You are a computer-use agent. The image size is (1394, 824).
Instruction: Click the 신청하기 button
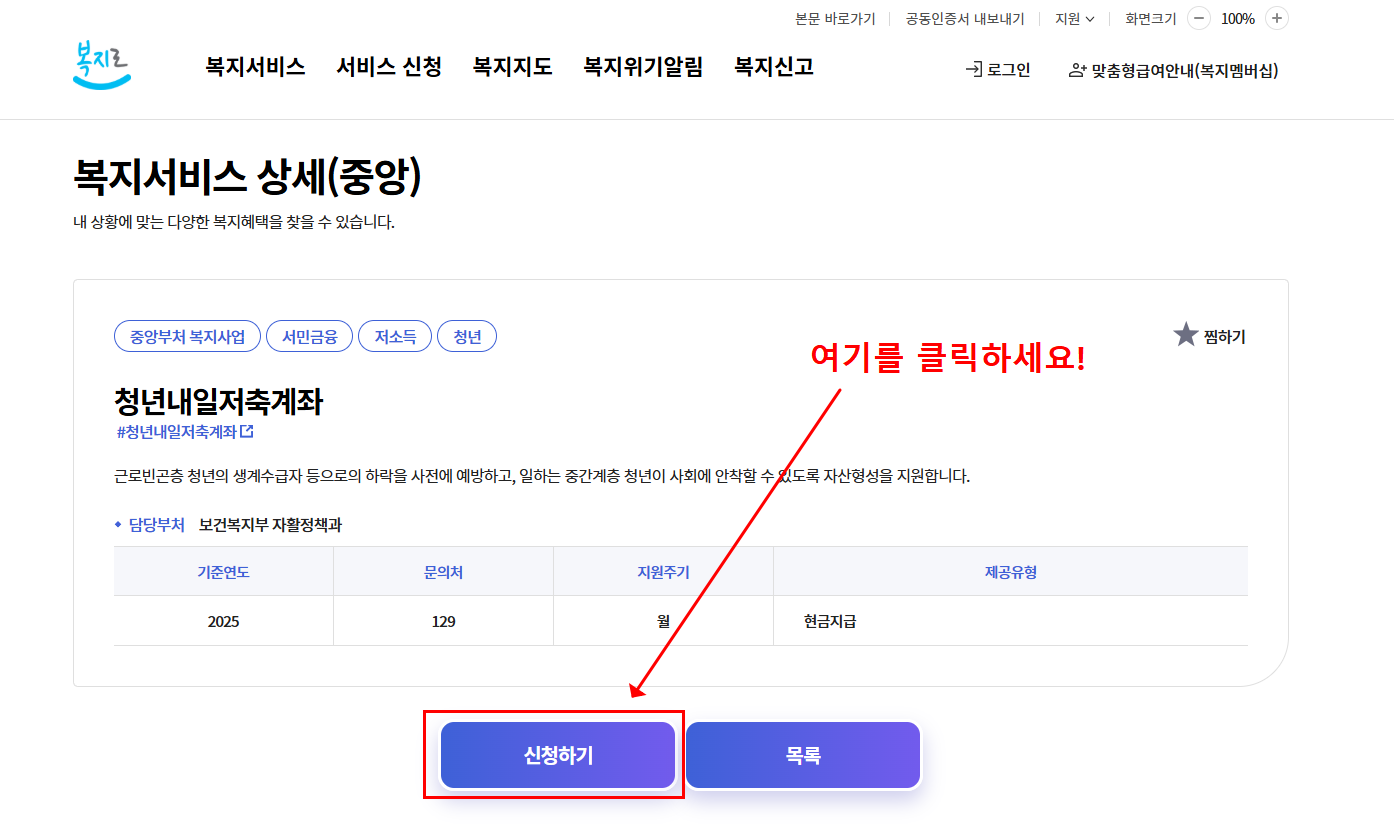click(x=556, y=755)
